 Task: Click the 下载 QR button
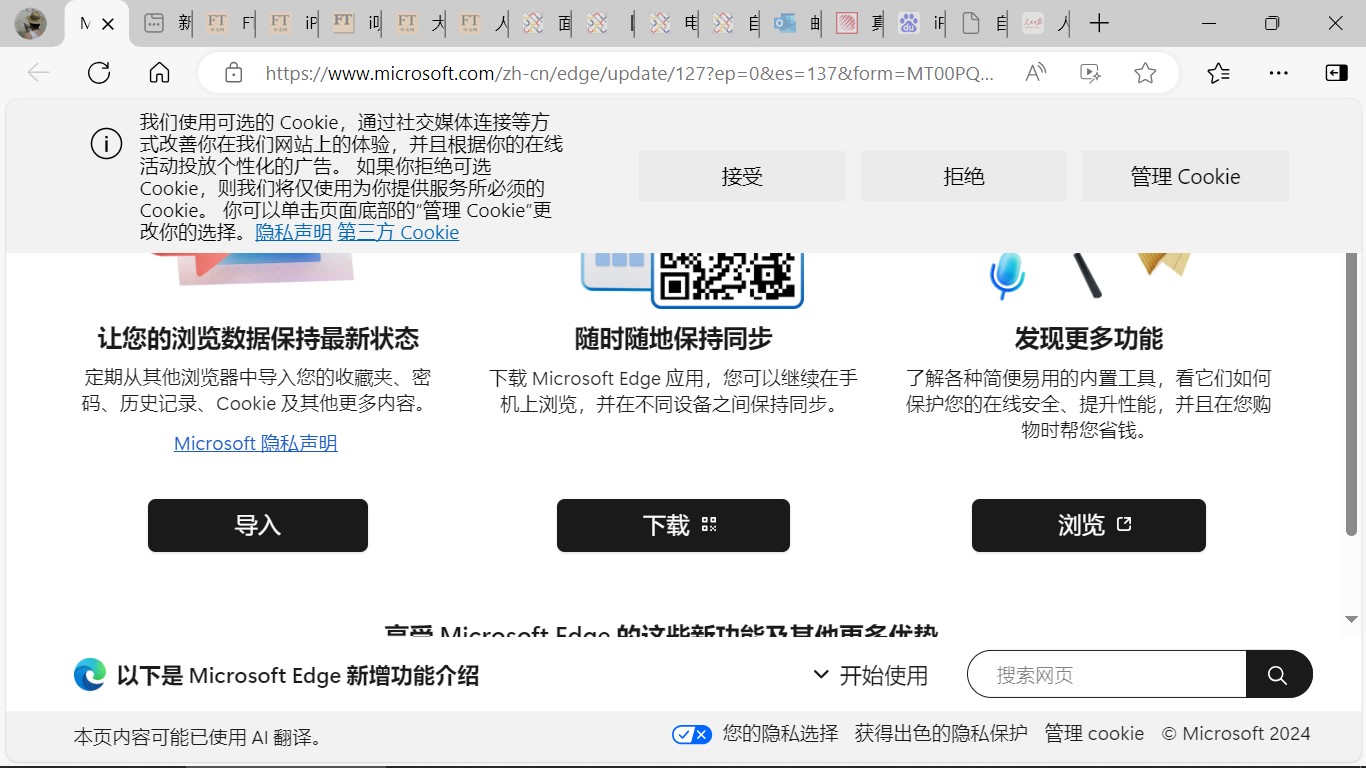673,525
